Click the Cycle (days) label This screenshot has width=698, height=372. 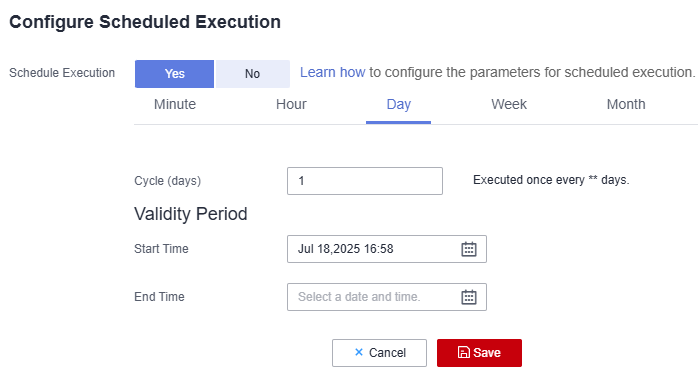(x=168, y=181)
